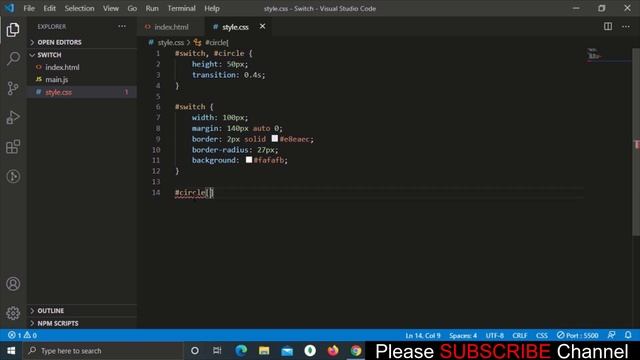
Task: Launch Google Chrome from the taskbar
Action: pos(356,351)
